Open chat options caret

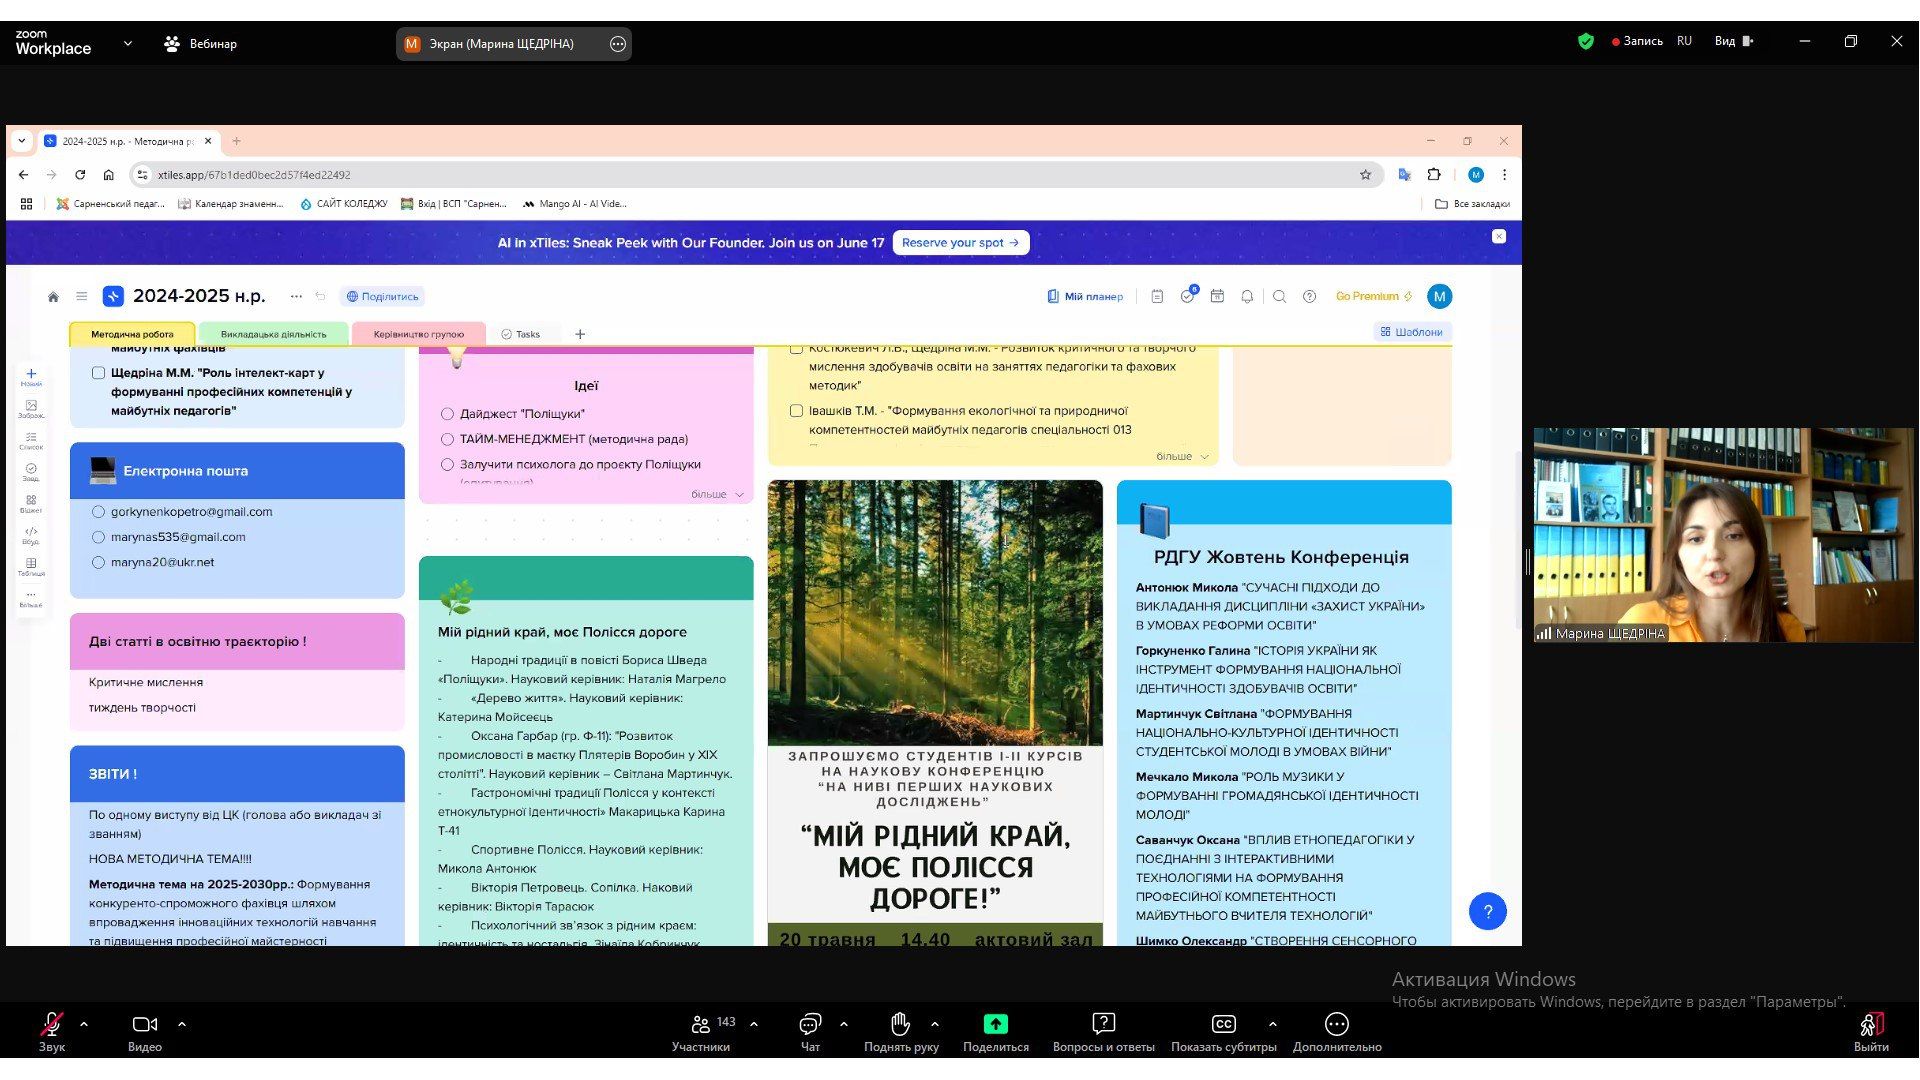click(x=844, y=1024)
